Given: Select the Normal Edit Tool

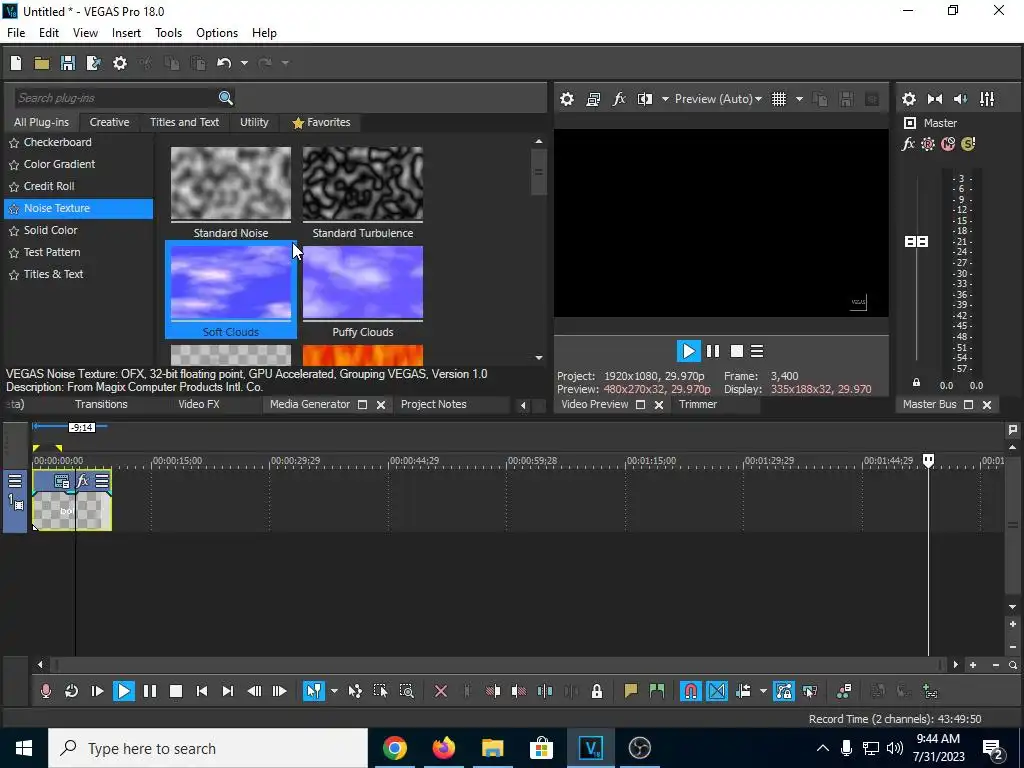Looking at the screenshot, I should 314,691.
